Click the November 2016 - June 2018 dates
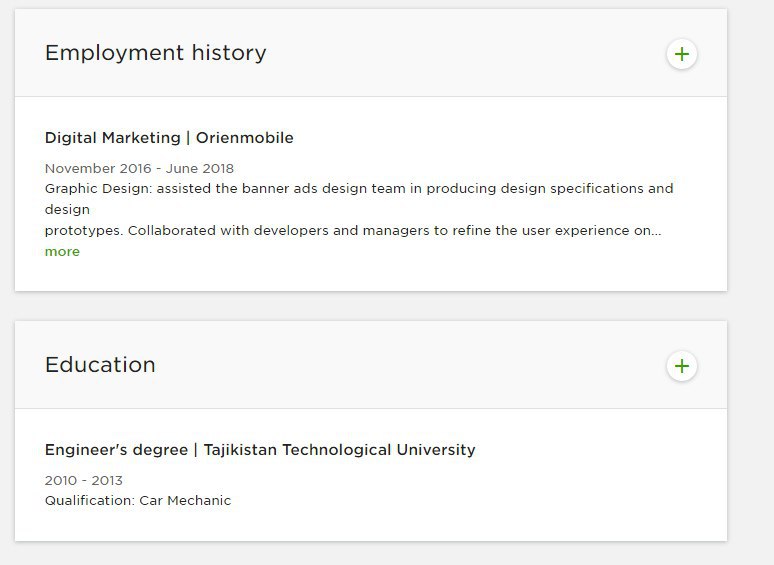The height and width of the screenshot is (565, 774). (x=139, y=168)
